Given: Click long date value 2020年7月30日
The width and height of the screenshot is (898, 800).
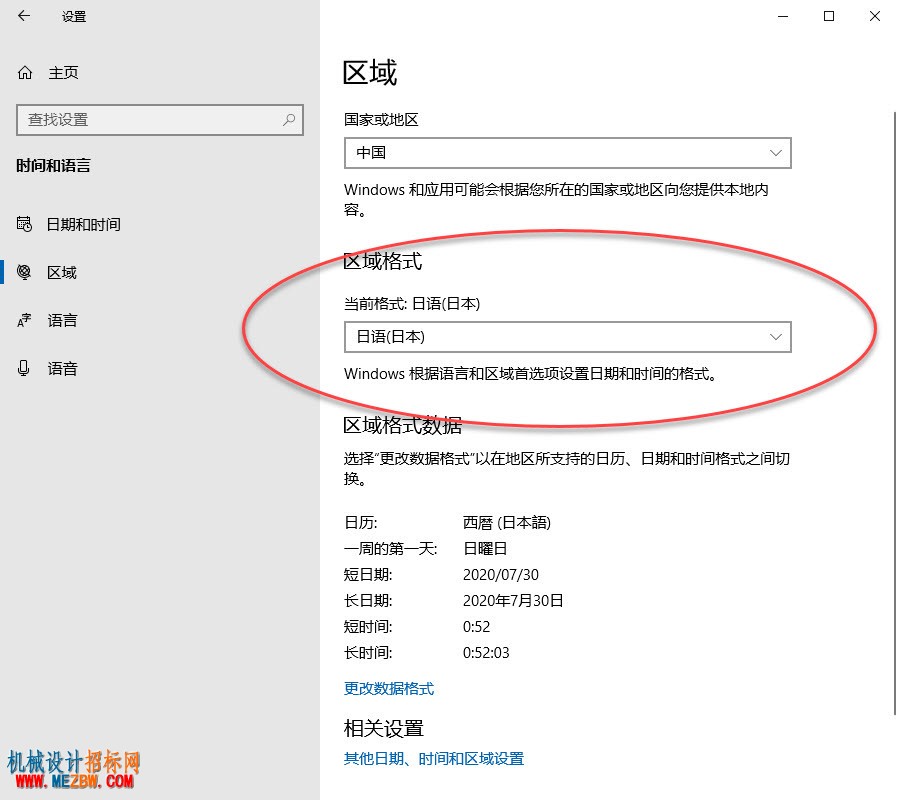Looking at the screenshot, I should point(513,601).
